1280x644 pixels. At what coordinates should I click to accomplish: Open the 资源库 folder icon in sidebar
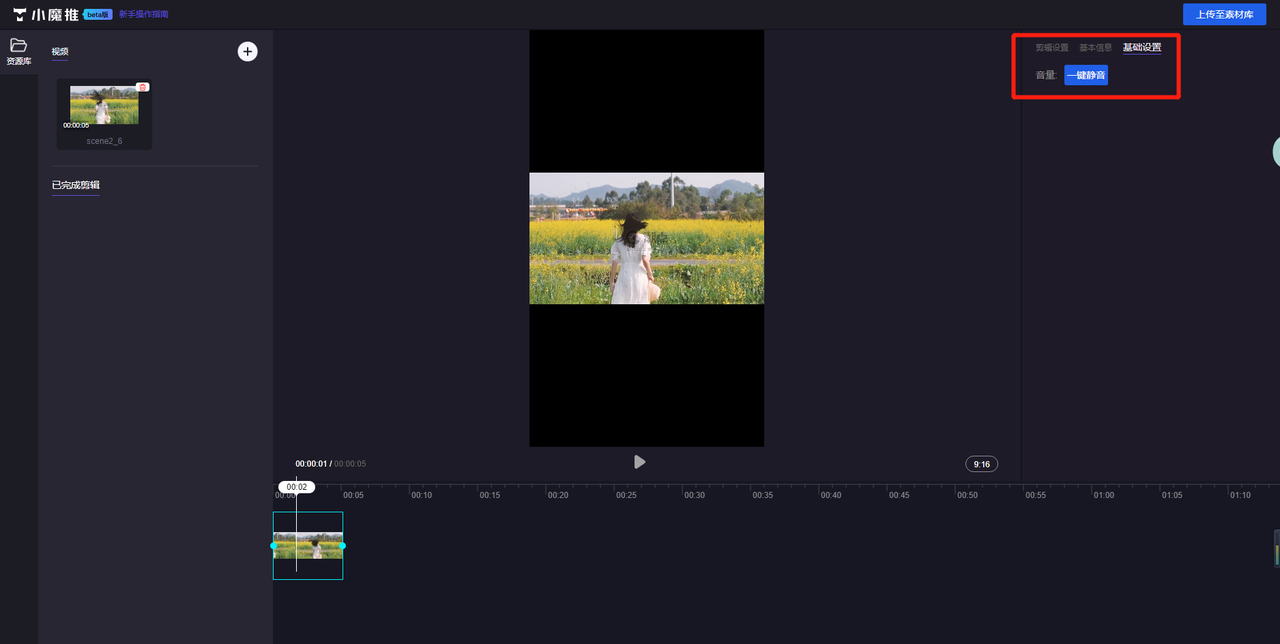(18, 45)
